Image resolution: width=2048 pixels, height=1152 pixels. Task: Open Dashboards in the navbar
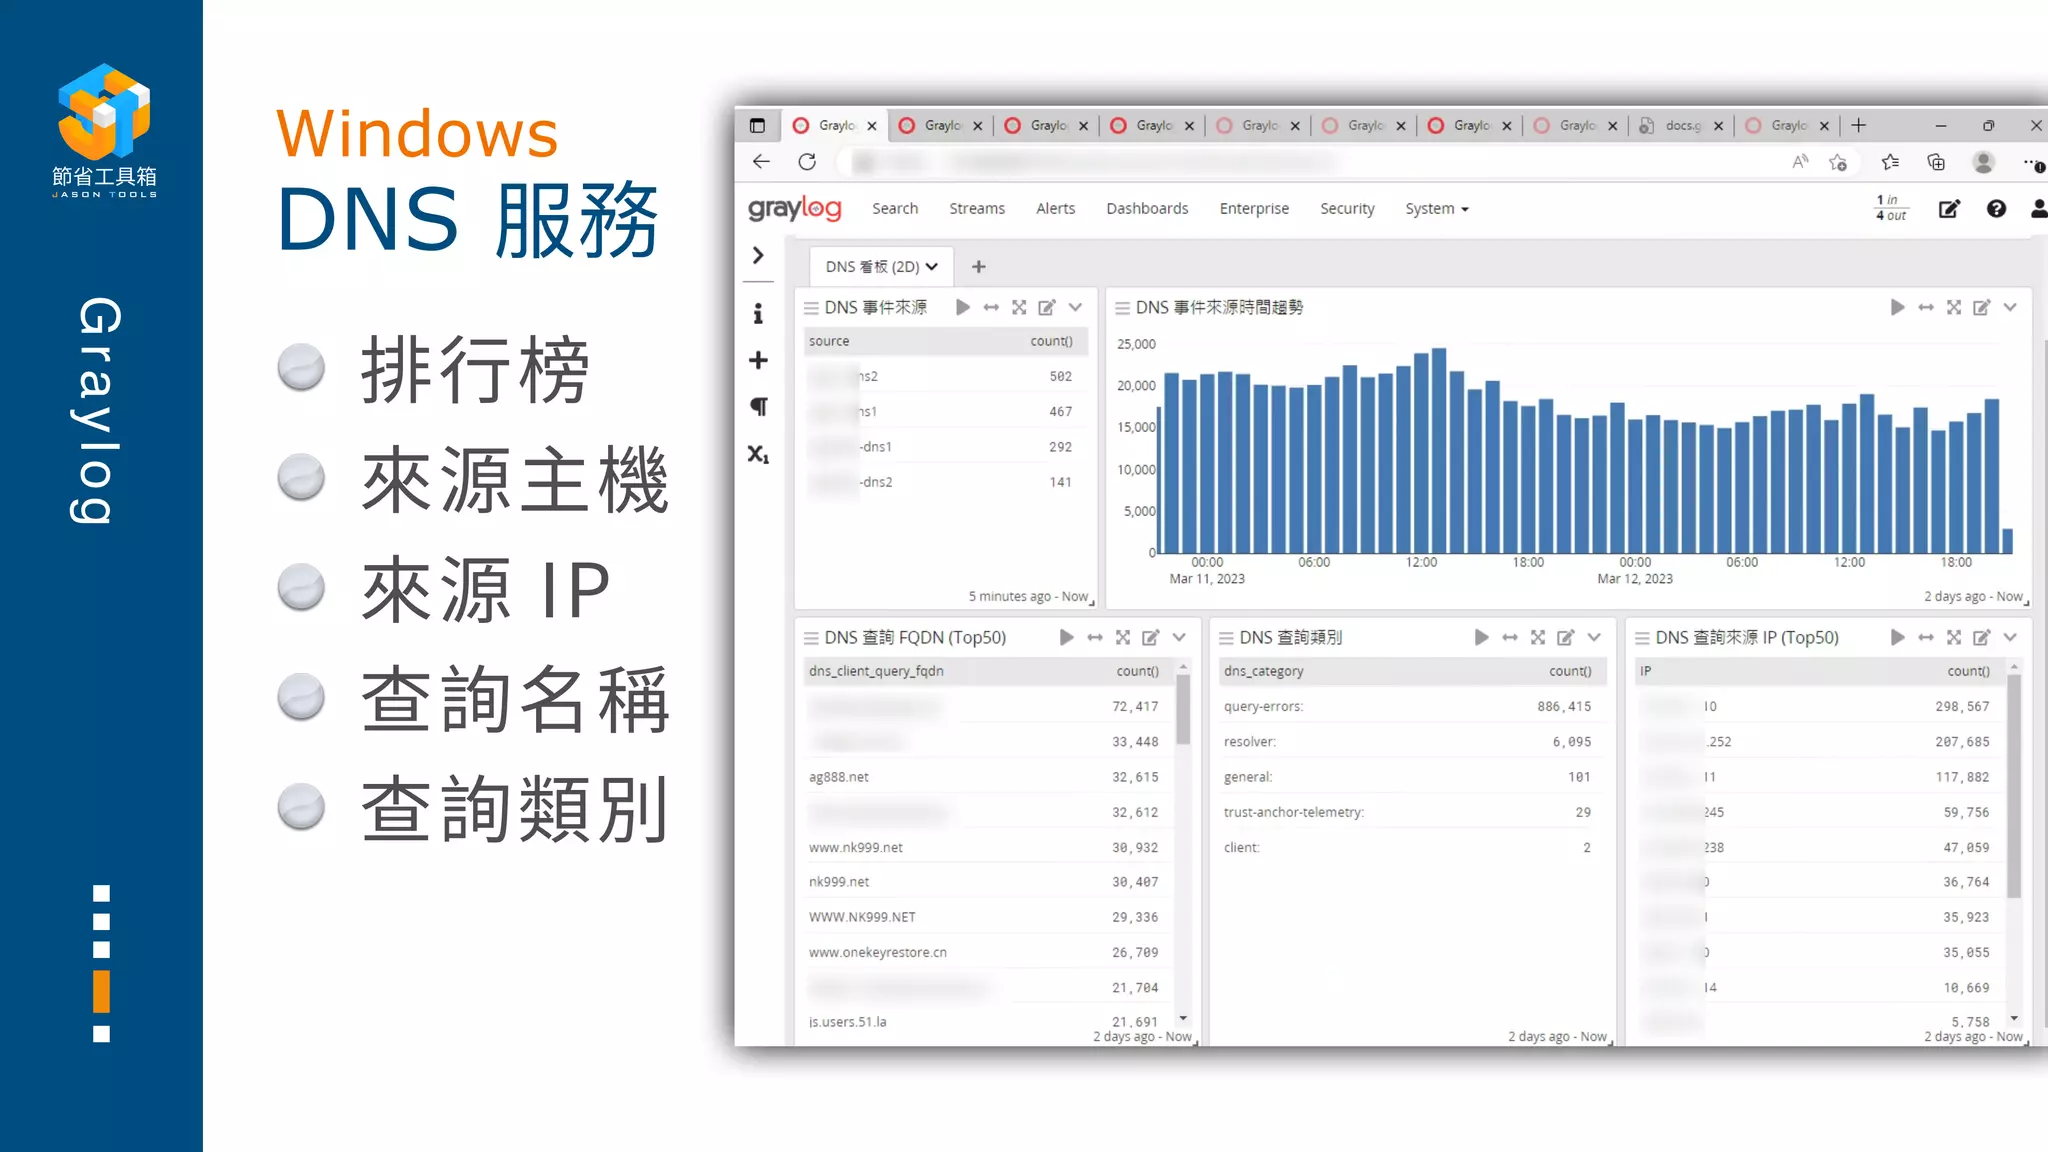point(1147,208)
